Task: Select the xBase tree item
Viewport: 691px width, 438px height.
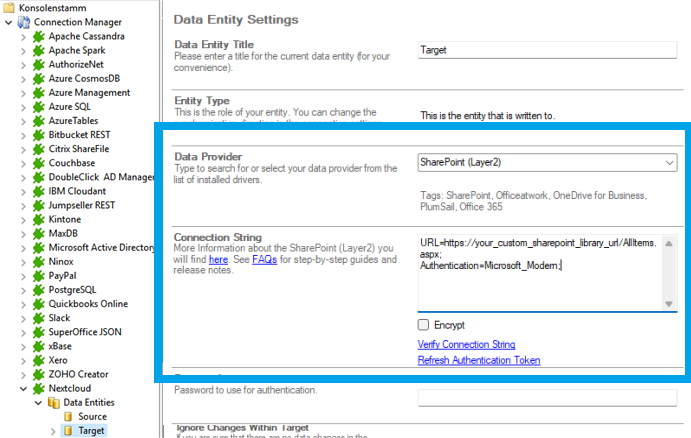Action: (x=60, y=346)
